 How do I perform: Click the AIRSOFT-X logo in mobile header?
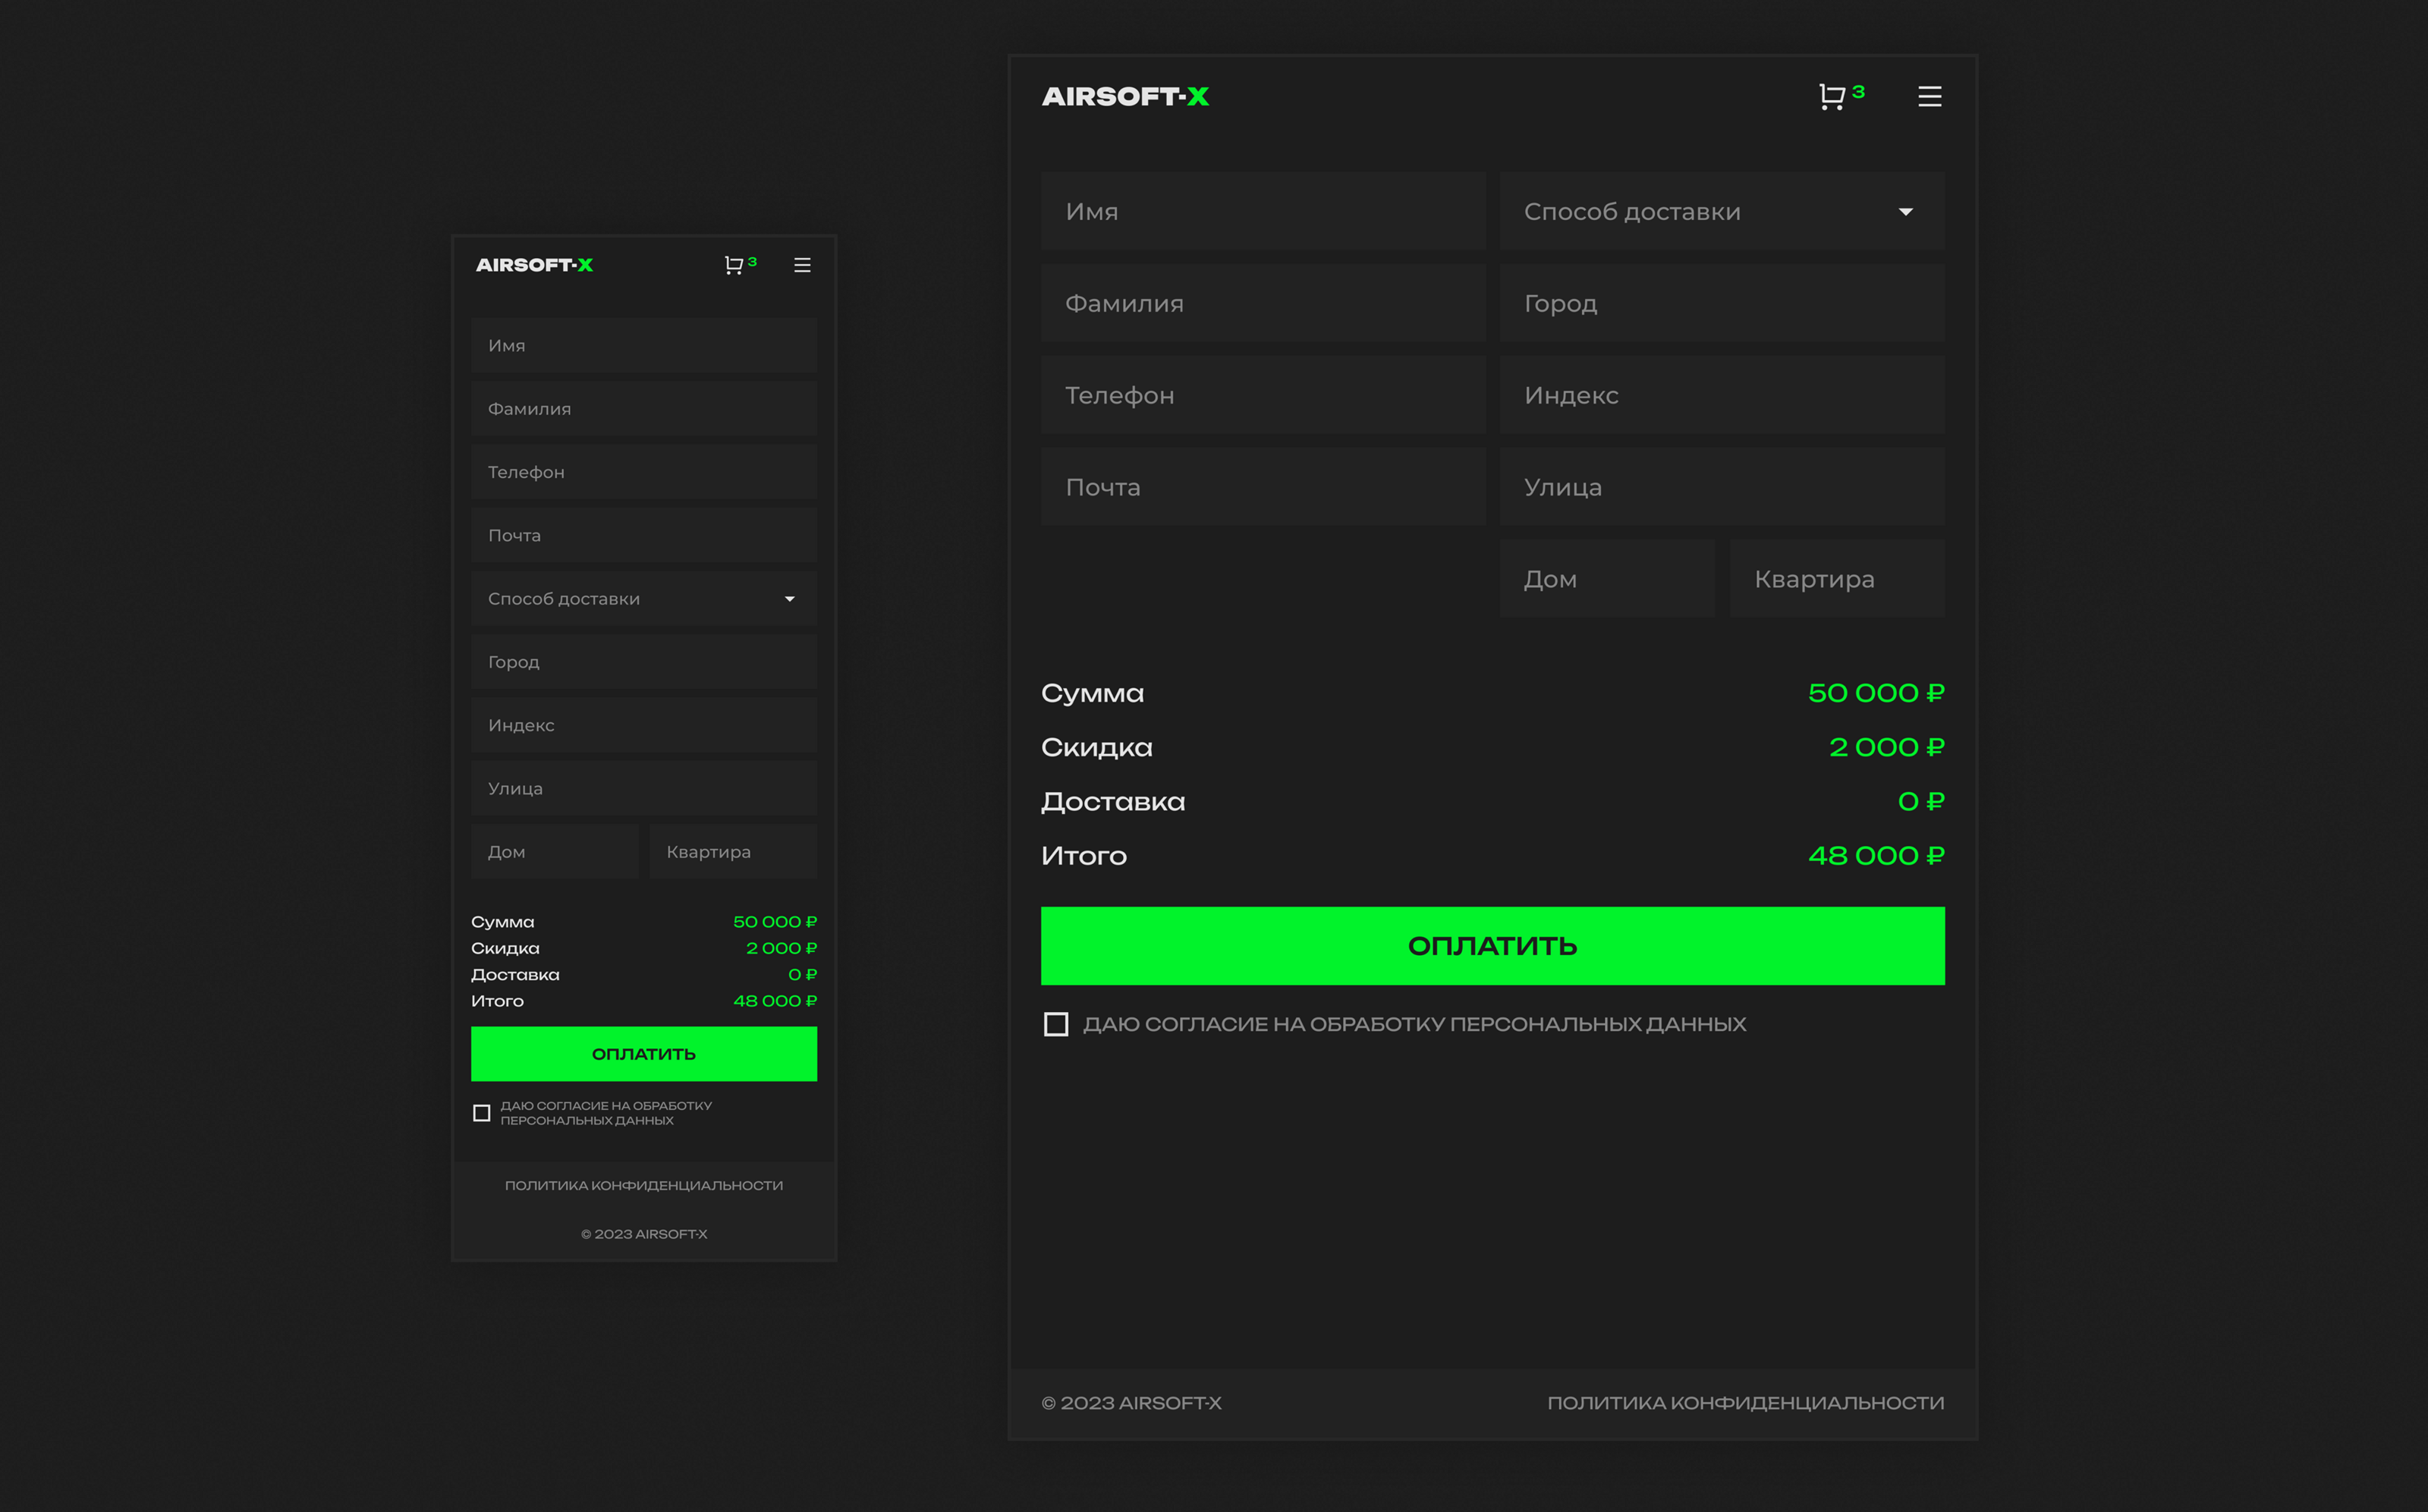point(534,265)
